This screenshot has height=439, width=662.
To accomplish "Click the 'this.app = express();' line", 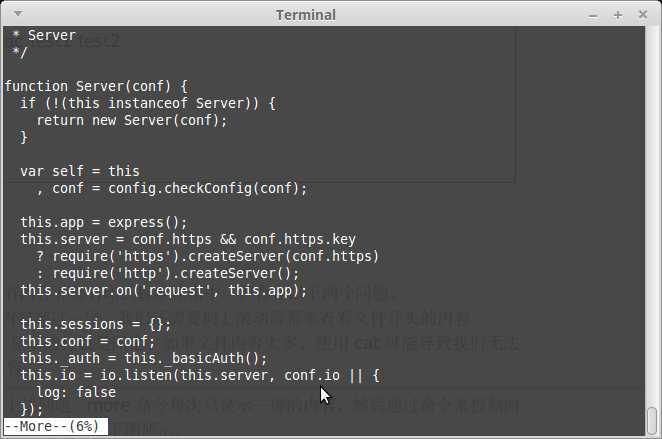I will tap(104, 222).
